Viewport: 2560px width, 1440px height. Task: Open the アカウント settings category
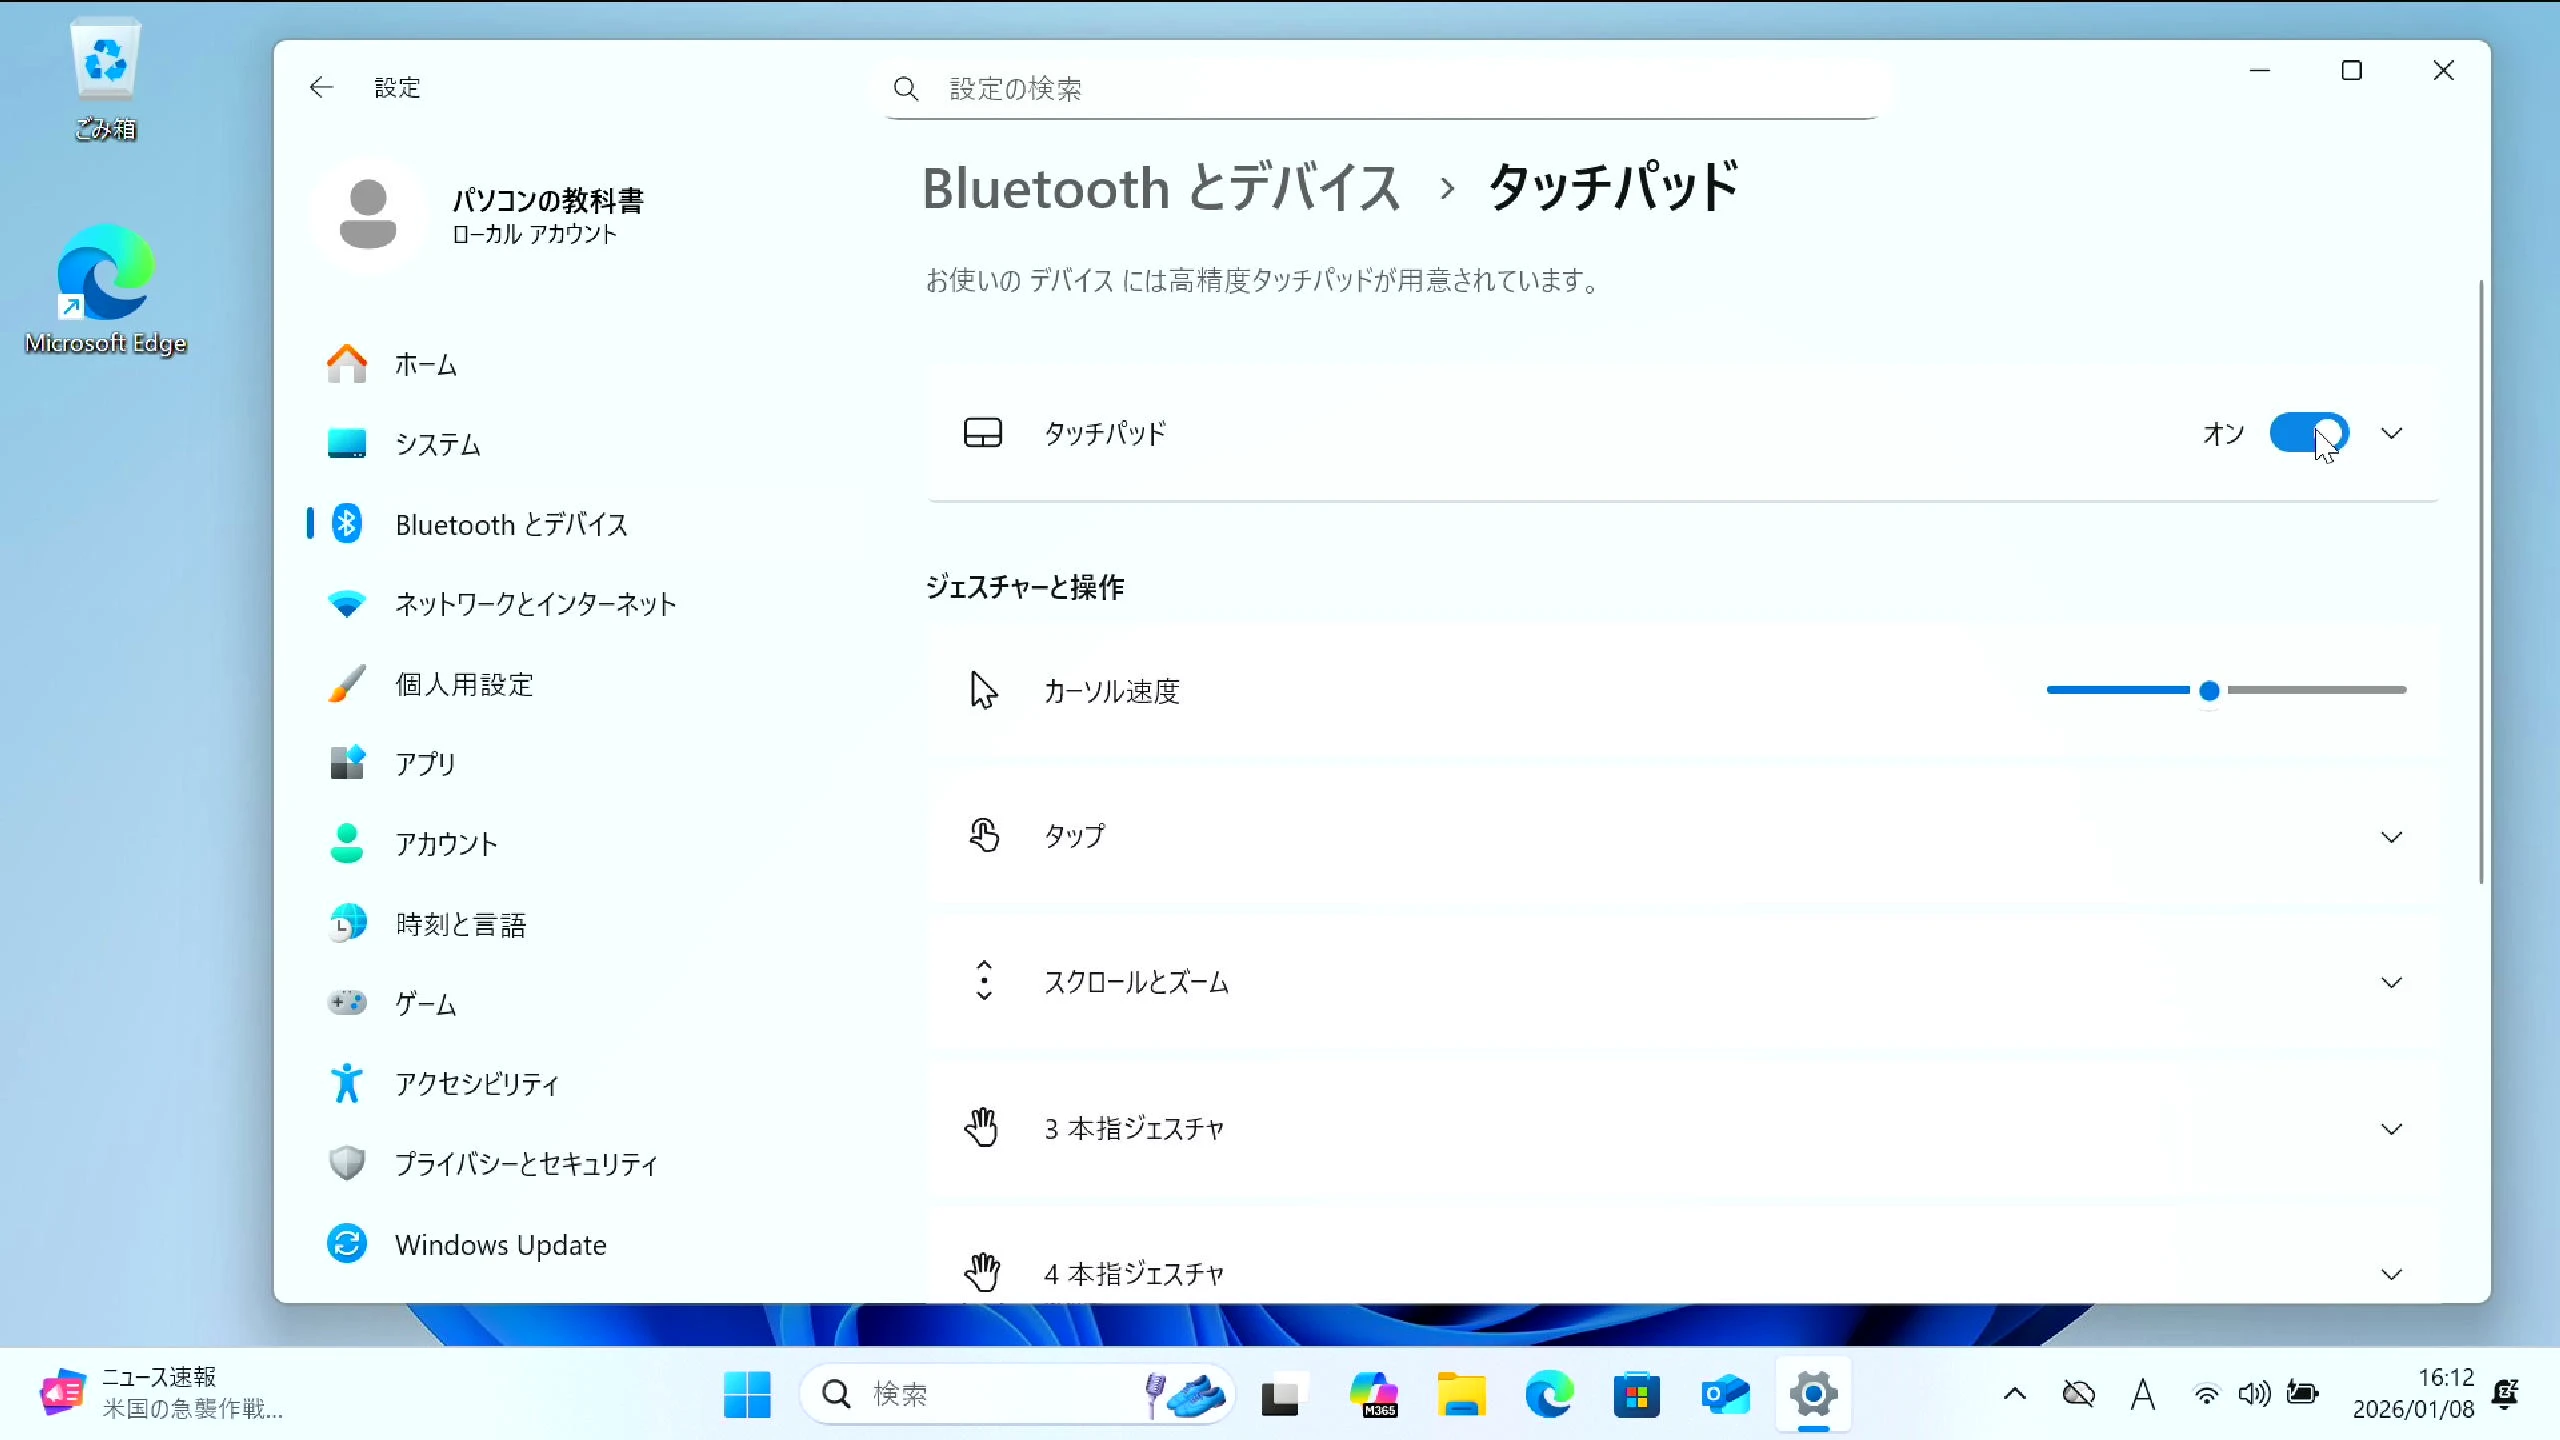[x=445, y=844]
